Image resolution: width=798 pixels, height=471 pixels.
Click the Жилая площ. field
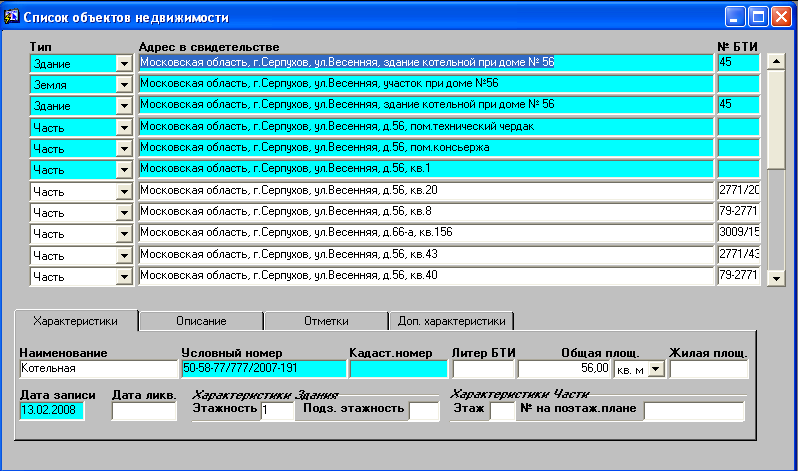coord(708,369)
